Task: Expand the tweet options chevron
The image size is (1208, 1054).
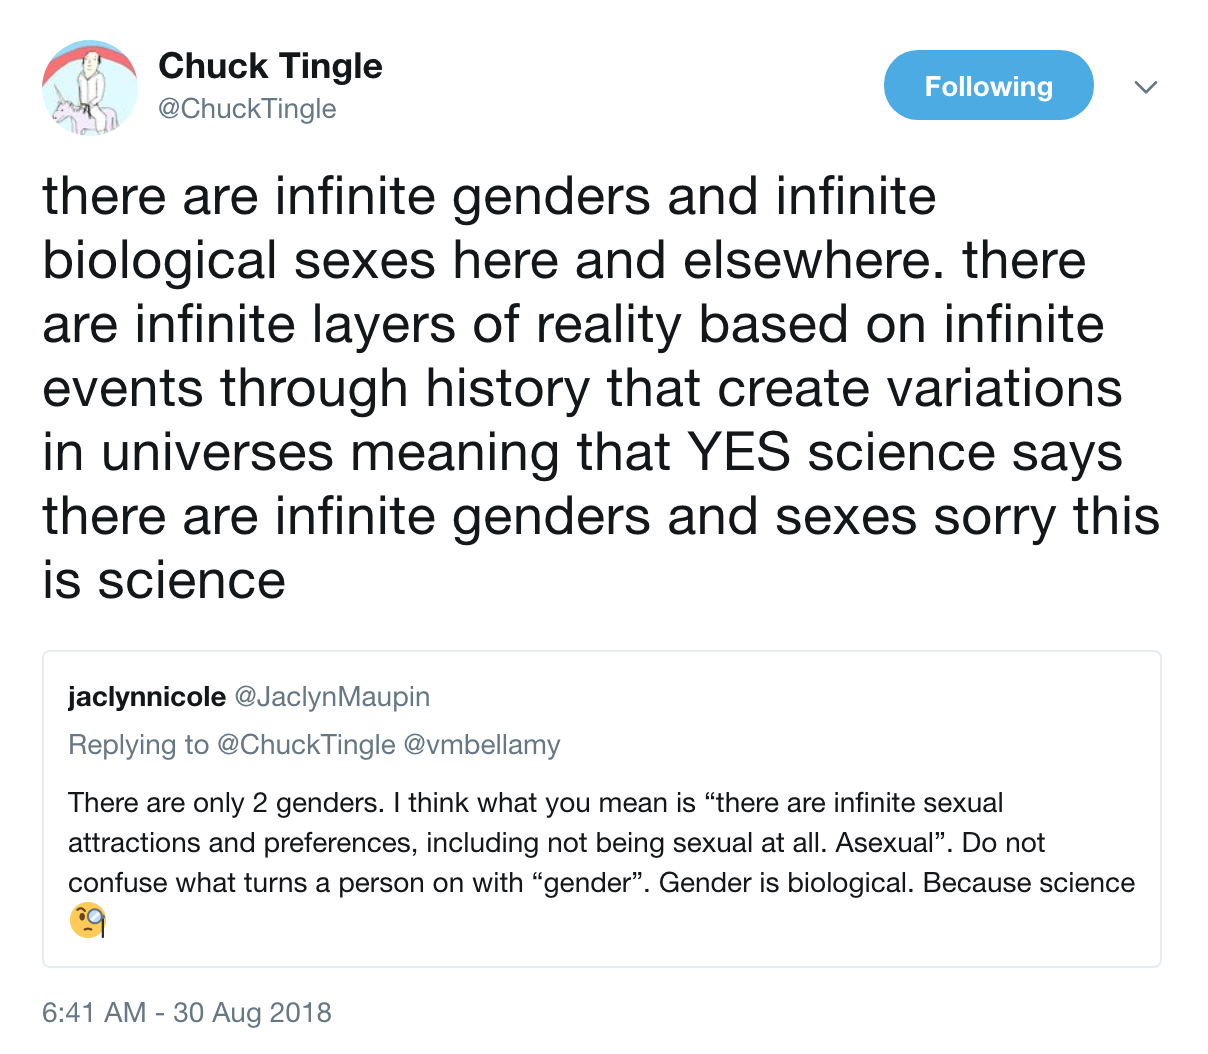Action: [1146, 87]
